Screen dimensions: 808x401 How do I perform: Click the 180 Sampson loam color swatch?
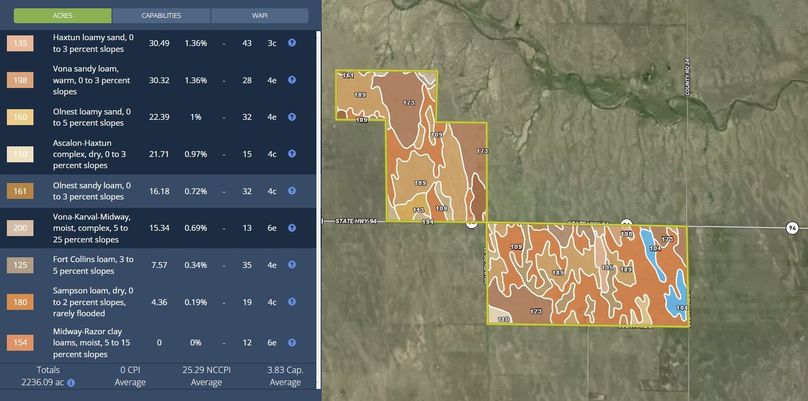(x=20, y=302)
